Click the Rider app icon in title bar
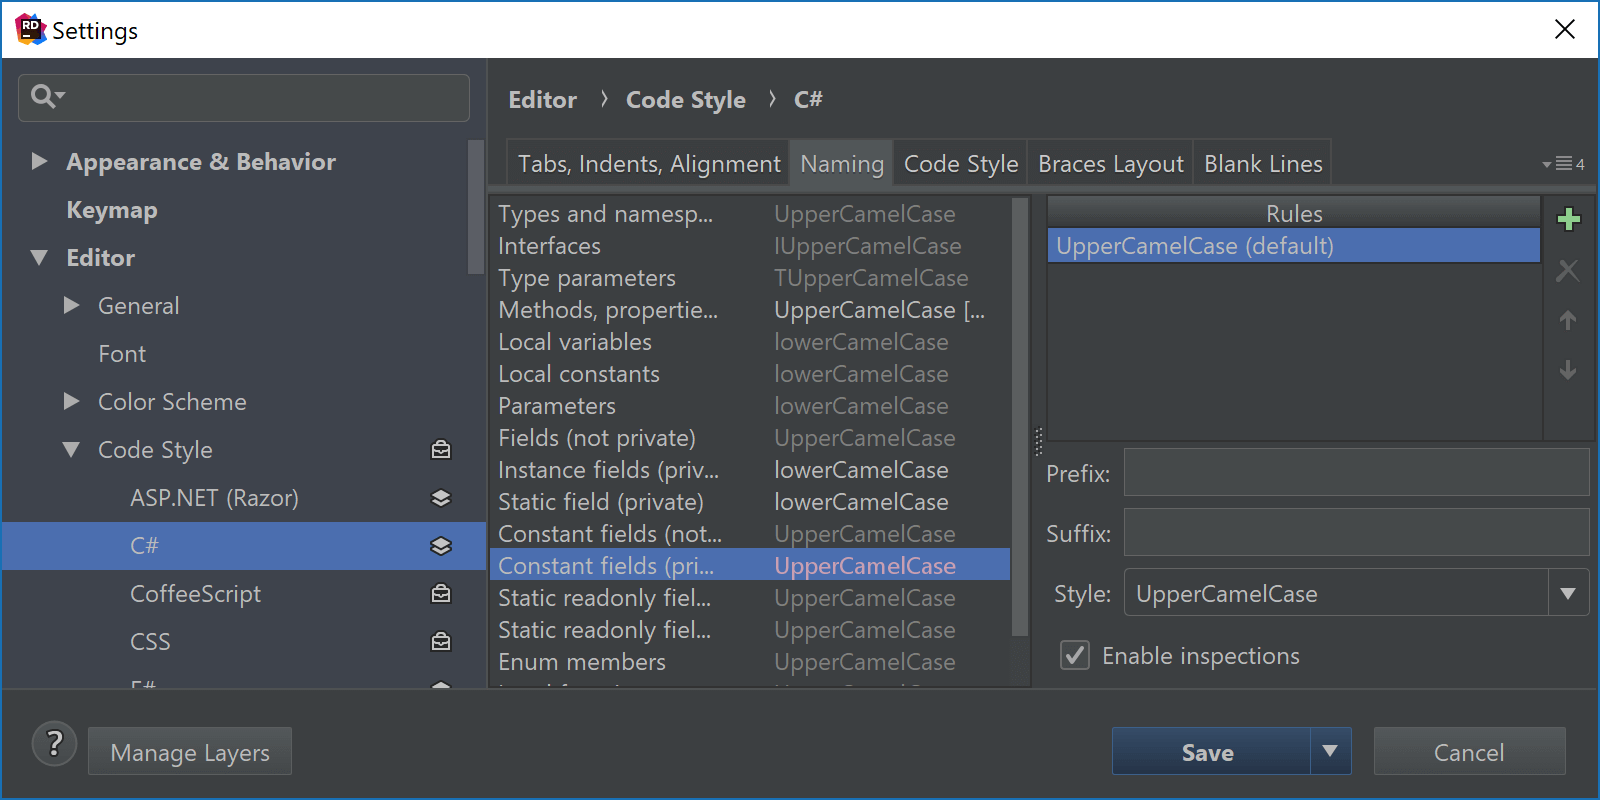This screenshot has width=1600, height=800. (30, 29)
